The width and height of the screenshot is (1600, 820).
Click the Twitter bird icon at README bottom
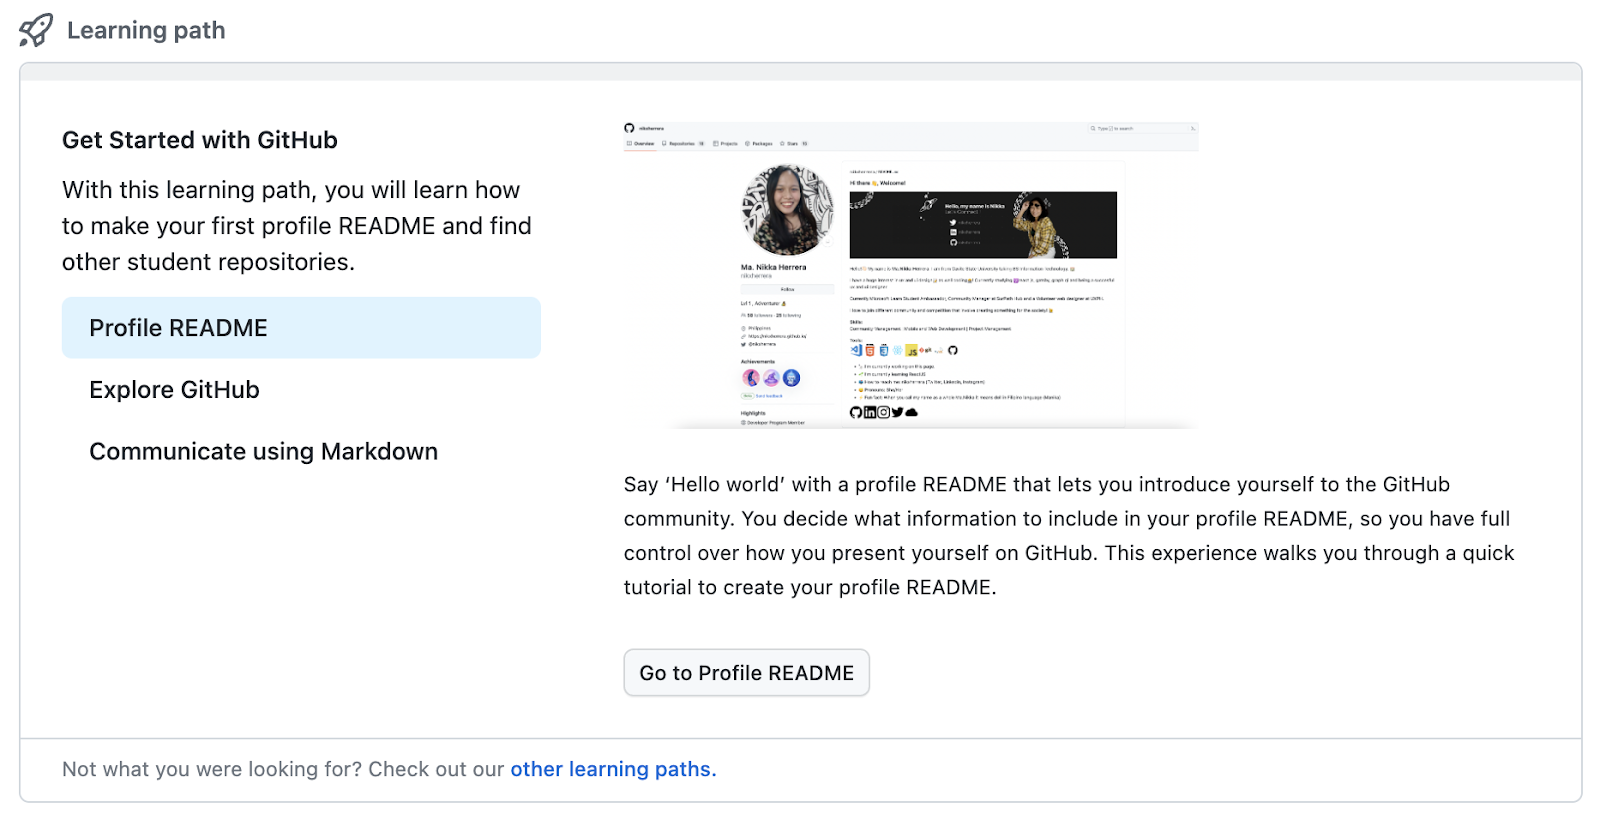[x=897, y=412]
